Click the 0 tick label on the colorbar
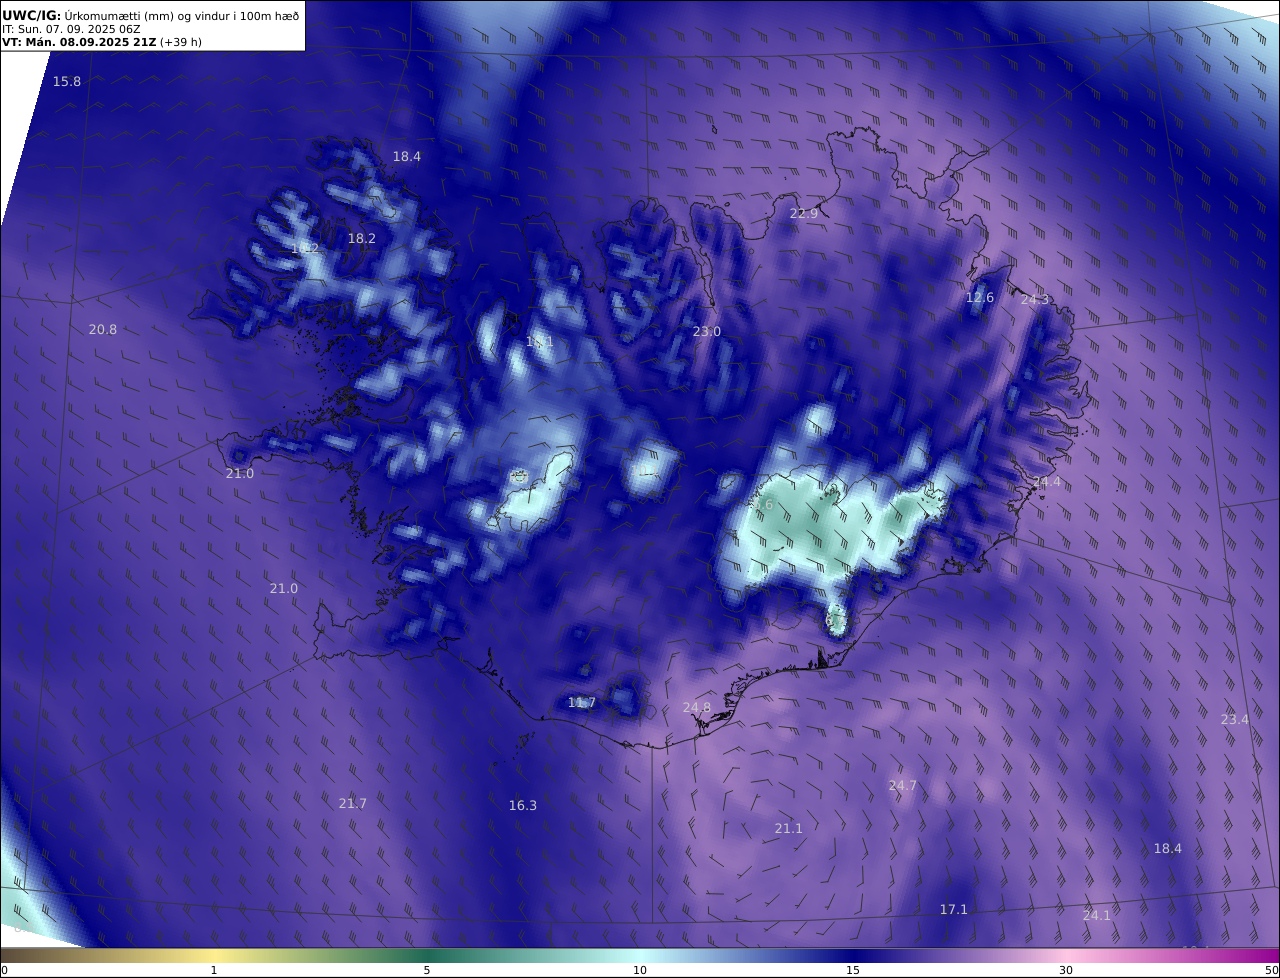The height and width of the screenshot is (978, 1280). [x=4, y=970]
